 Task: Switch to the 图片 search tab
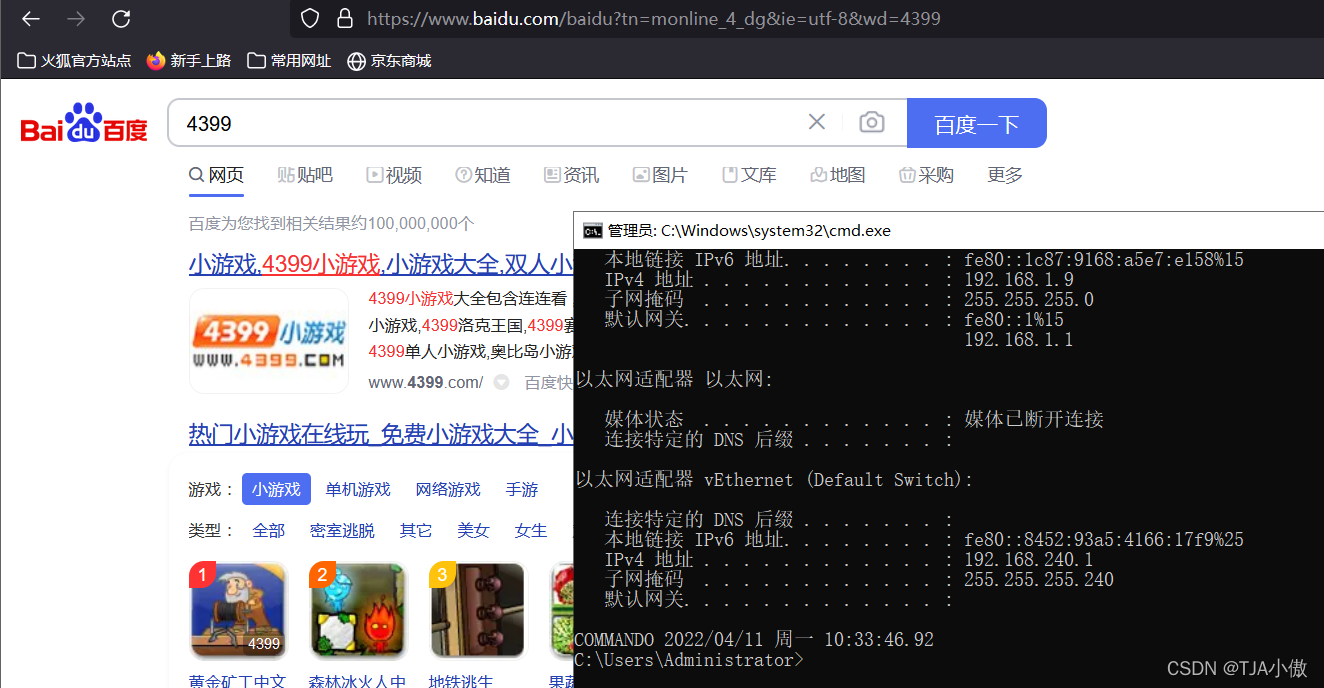[660, 174]
